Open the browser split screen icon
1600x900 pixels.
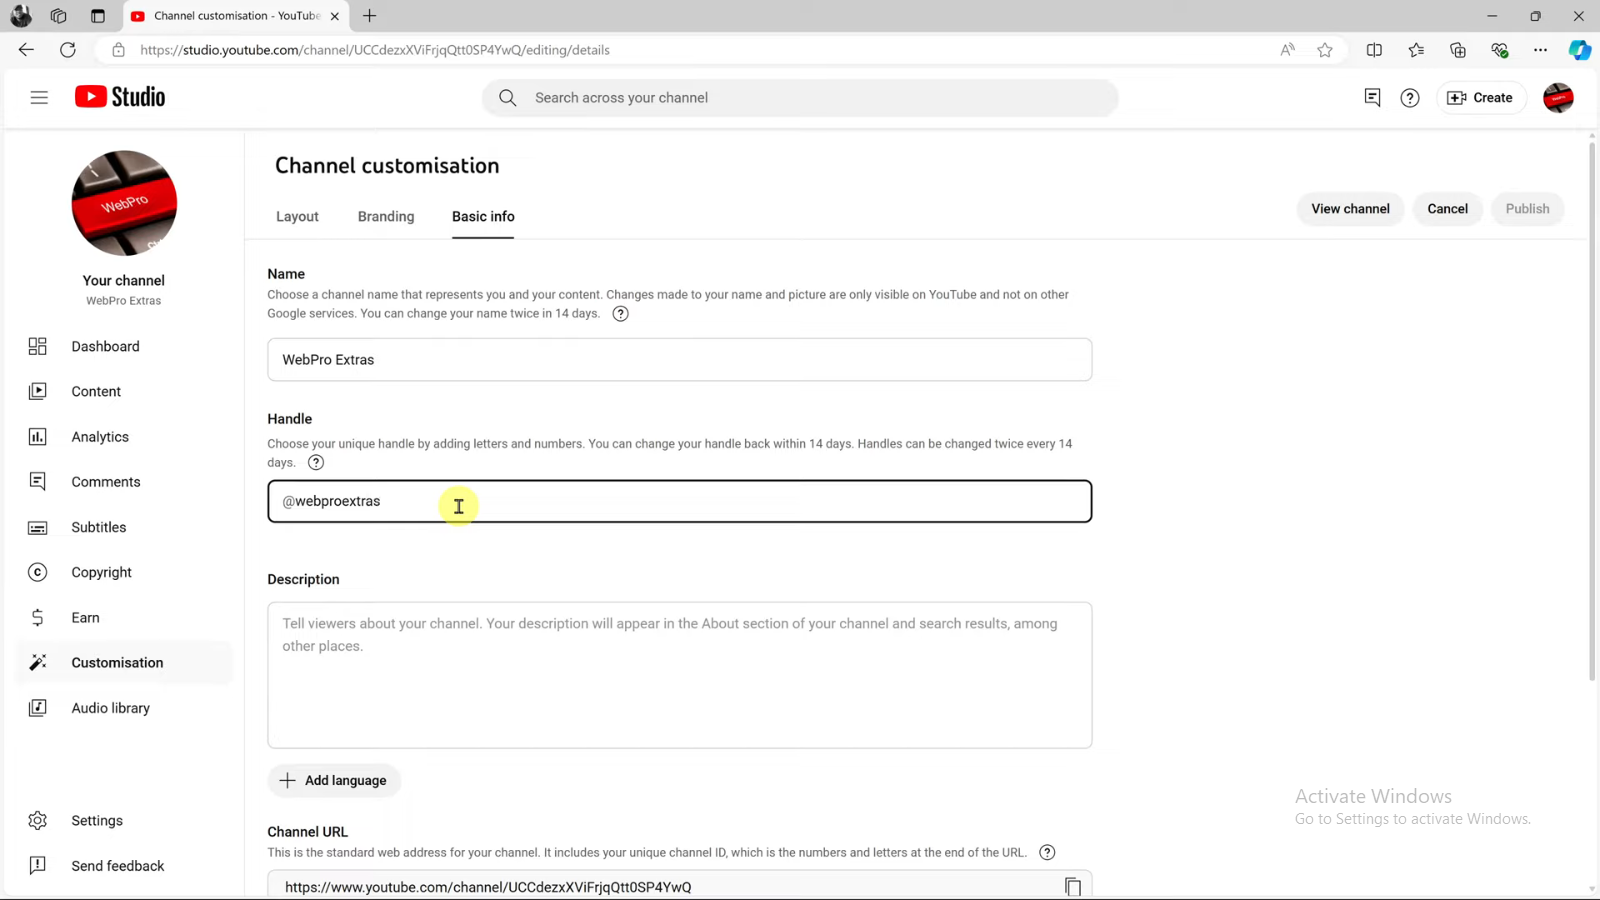coord(1374,50)
